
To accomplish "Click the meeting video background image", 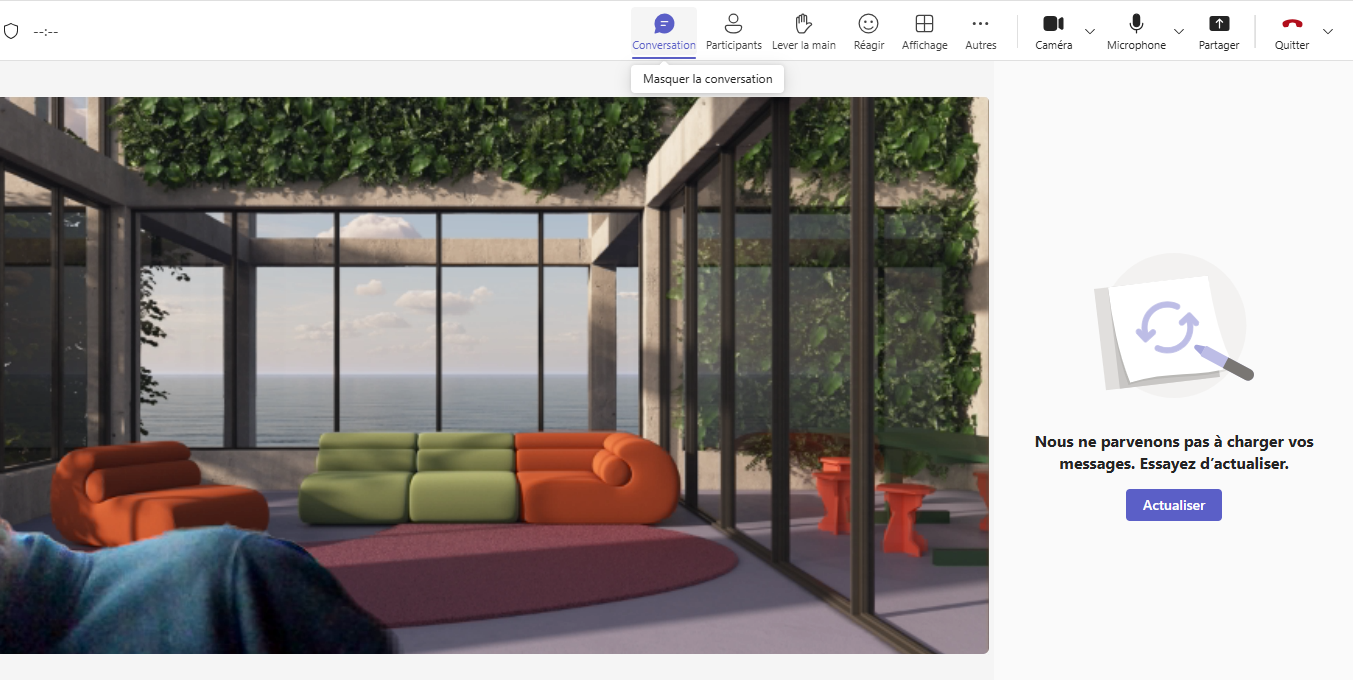I will [494, 375].
